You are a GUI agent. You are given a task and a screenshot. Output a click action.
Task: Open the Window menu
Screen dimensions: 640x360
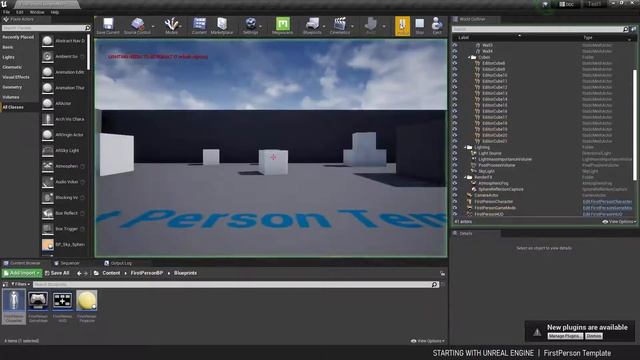[37, 12]
